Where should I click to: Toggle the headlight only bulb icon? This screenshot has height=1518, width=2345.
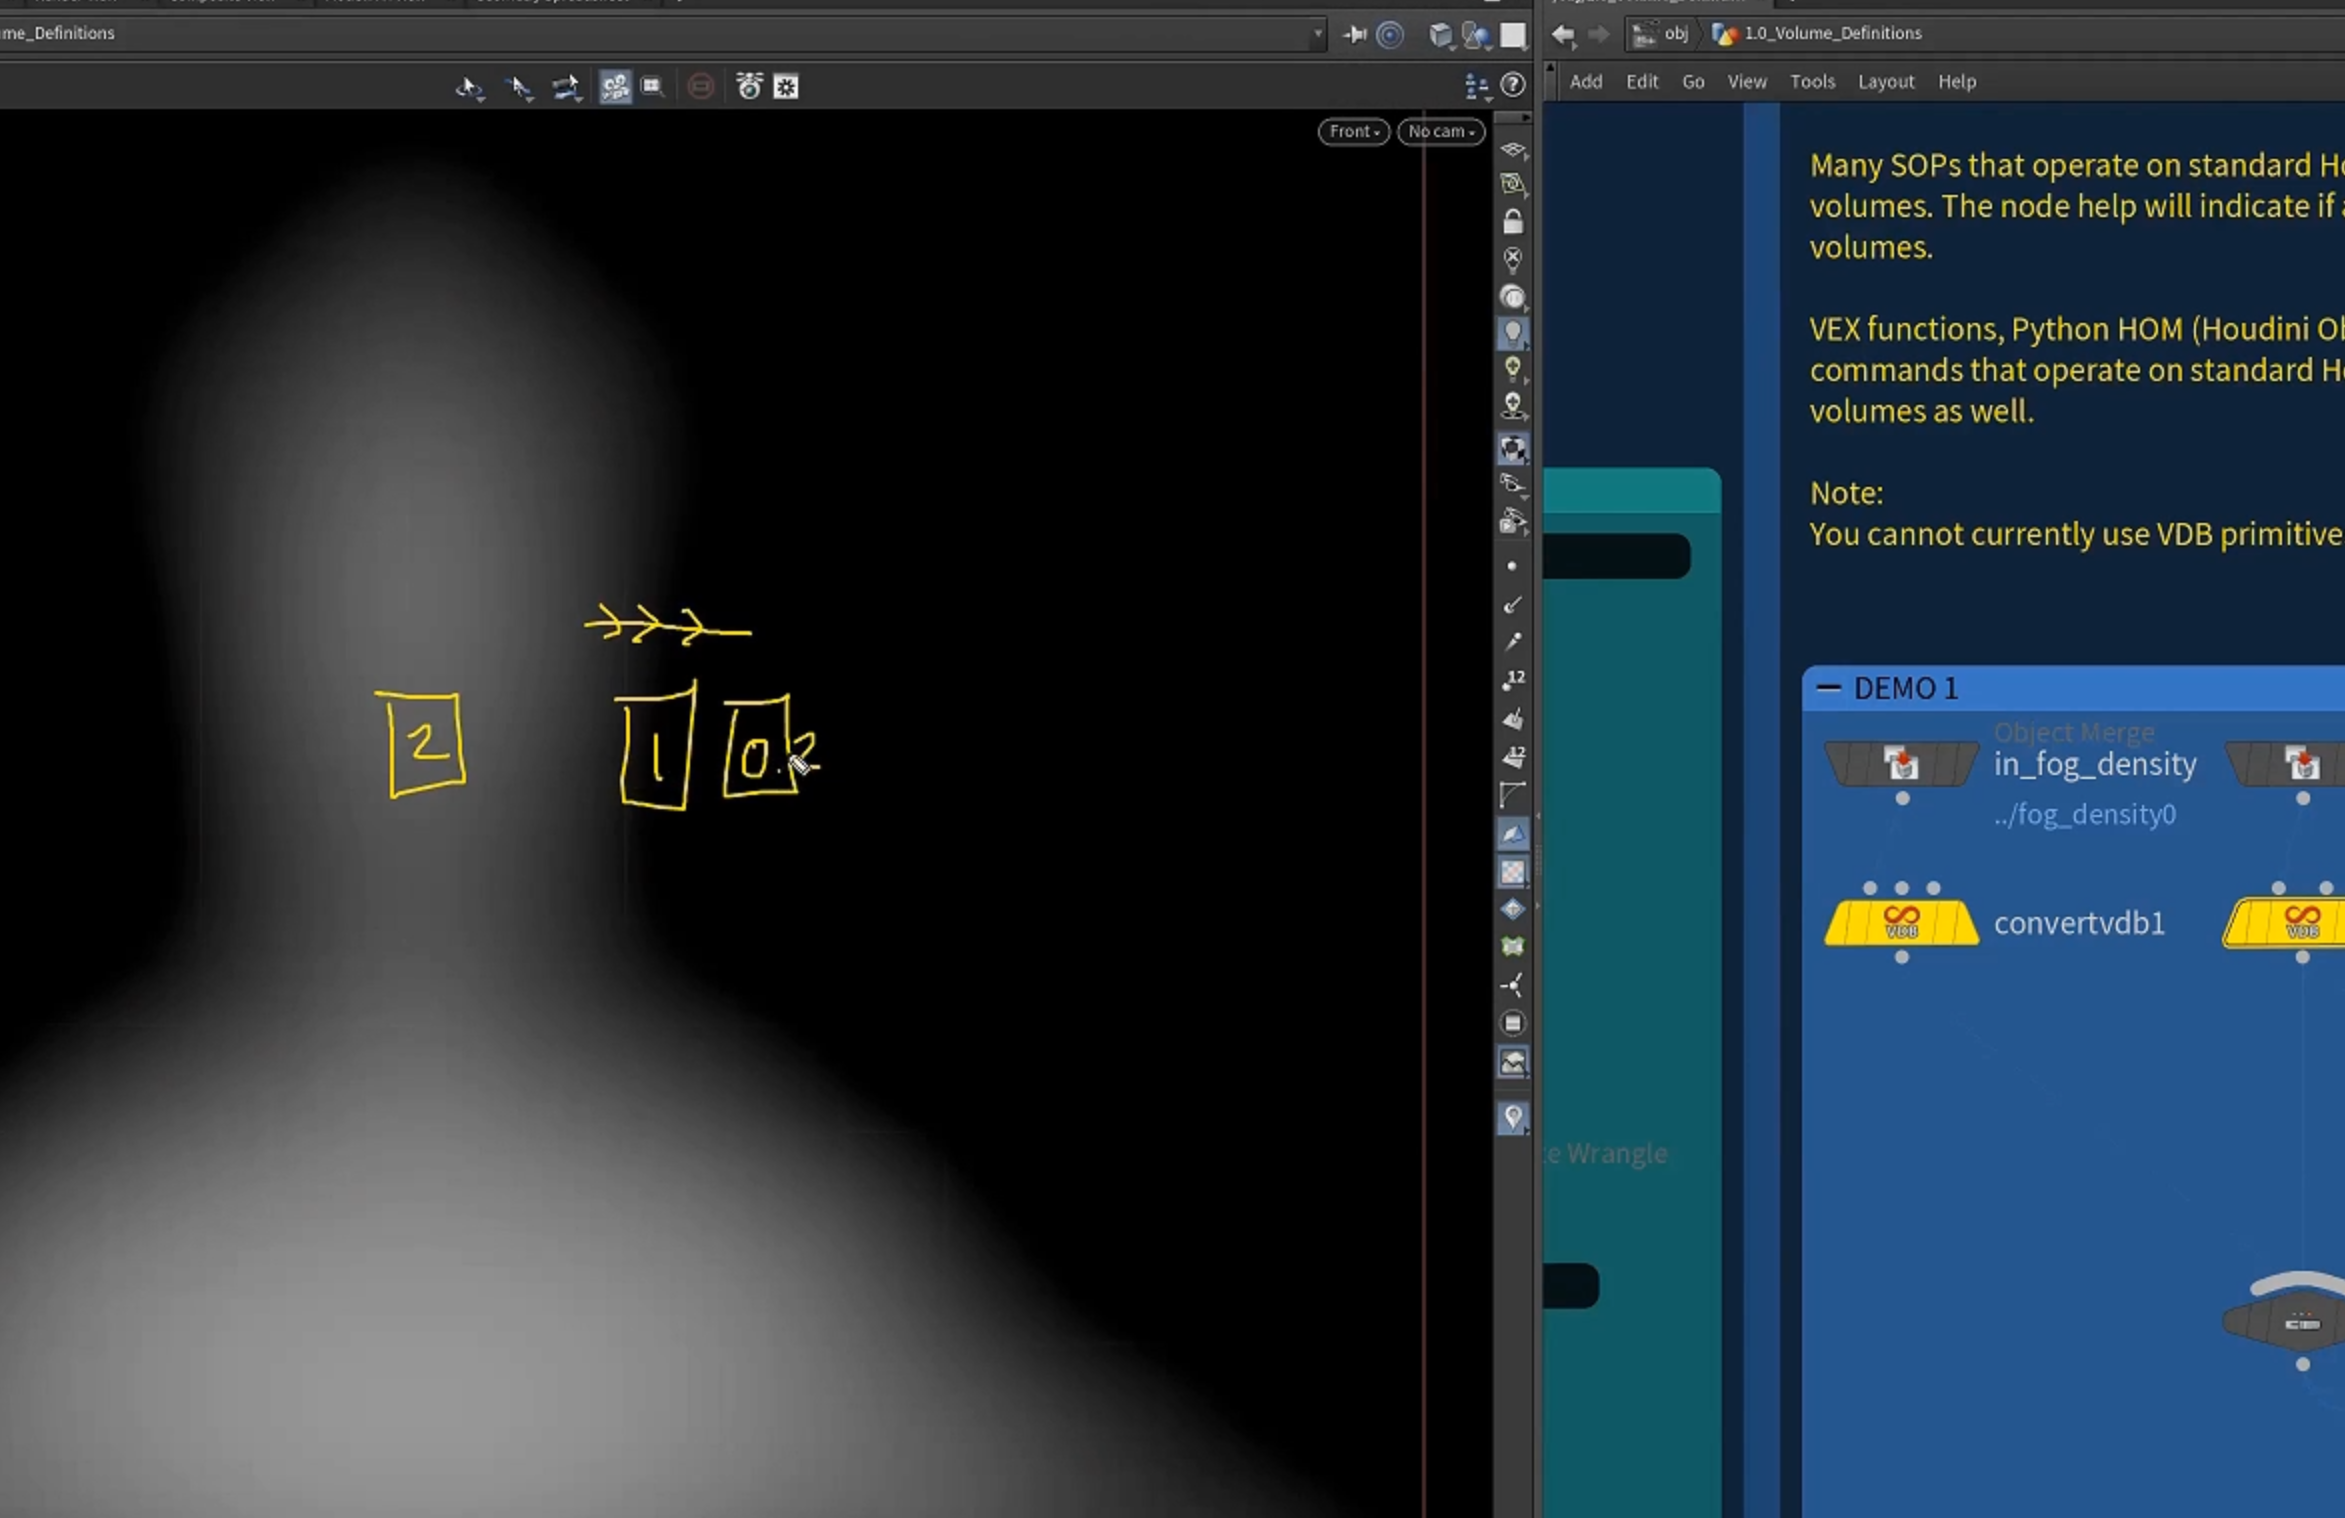click(1513, 297)
